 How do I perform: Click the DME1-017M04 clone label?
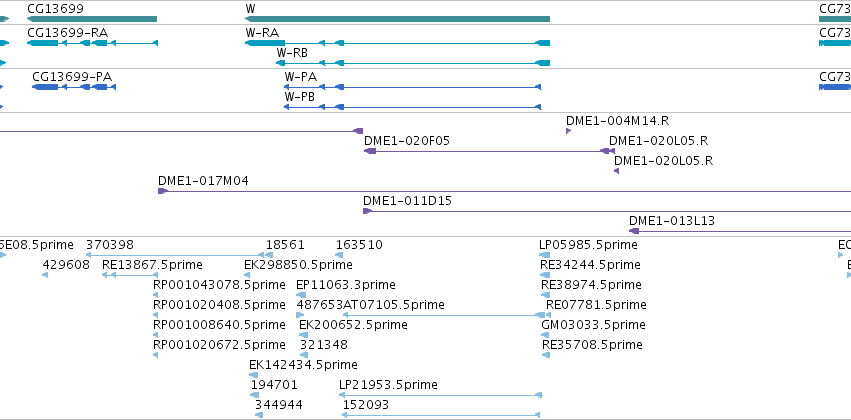pyautogui.click(x=204, y=181)
